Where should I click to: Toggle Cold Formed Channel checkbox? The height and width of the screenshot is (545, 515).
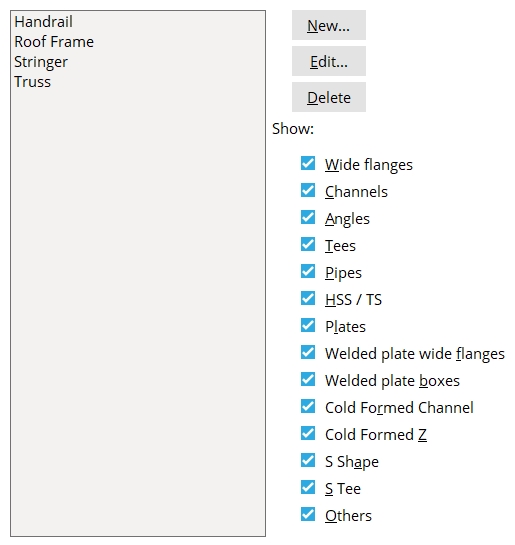point(308,406)
